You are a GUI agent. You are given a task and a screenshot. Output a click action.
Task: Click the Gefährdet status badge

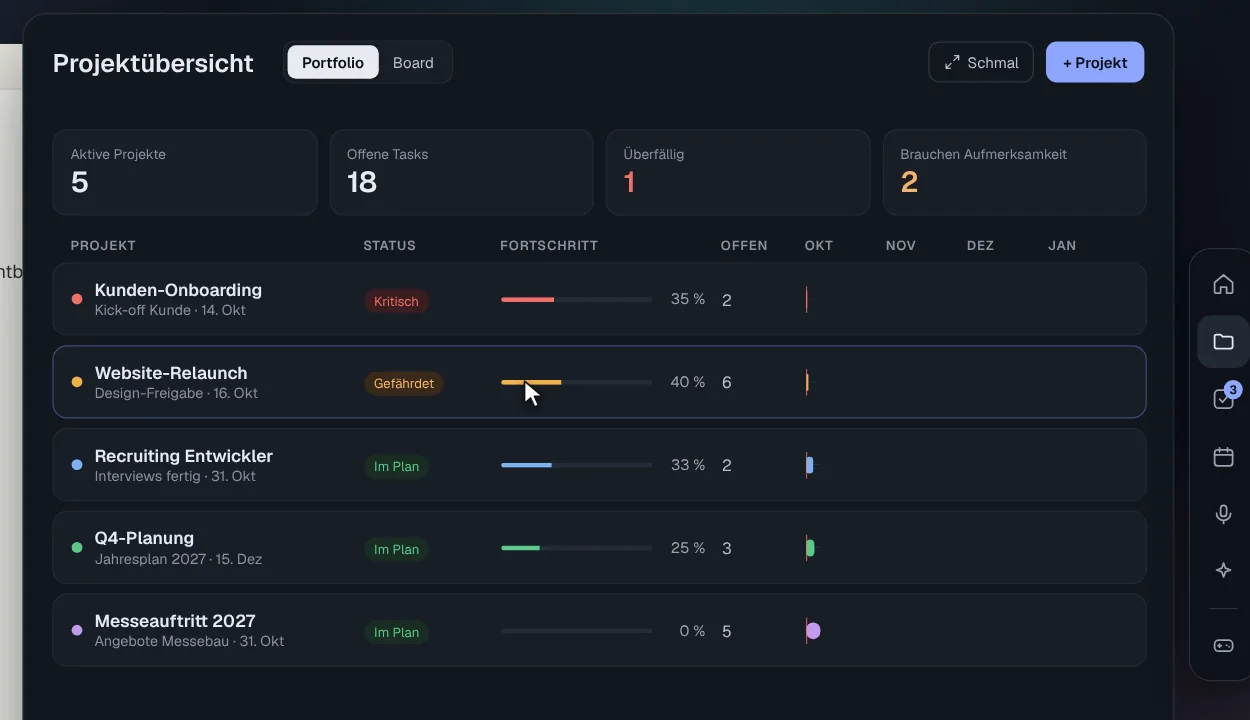click(x=404, y=383)
